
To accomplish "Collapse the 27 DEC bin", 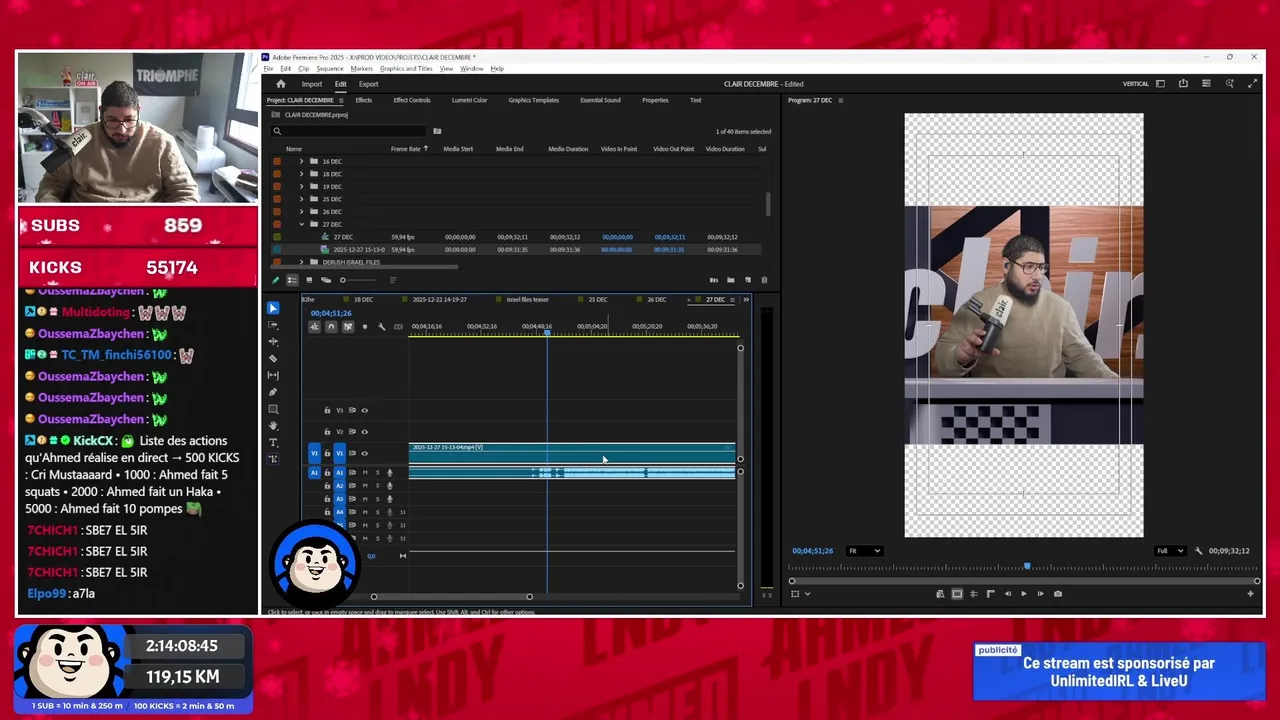I will coord(302,224).
